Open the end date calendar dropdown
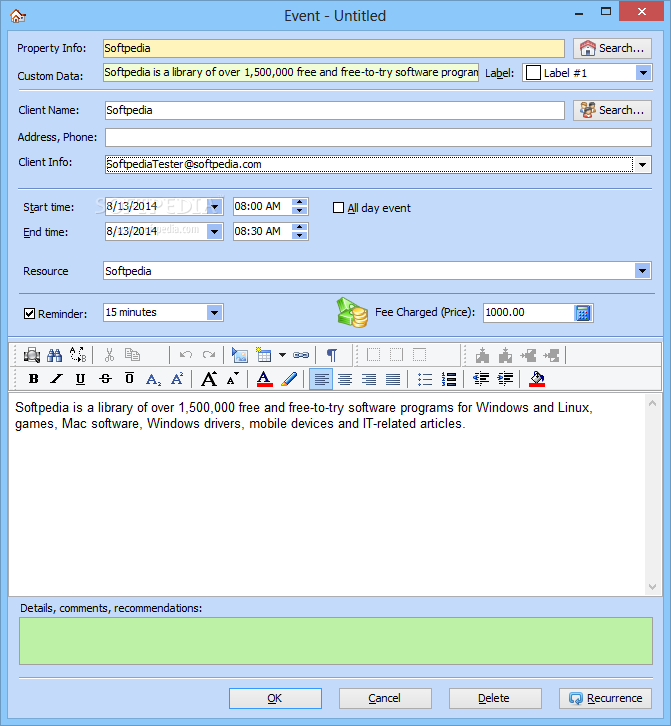671x726 pixels. (214, 232)
